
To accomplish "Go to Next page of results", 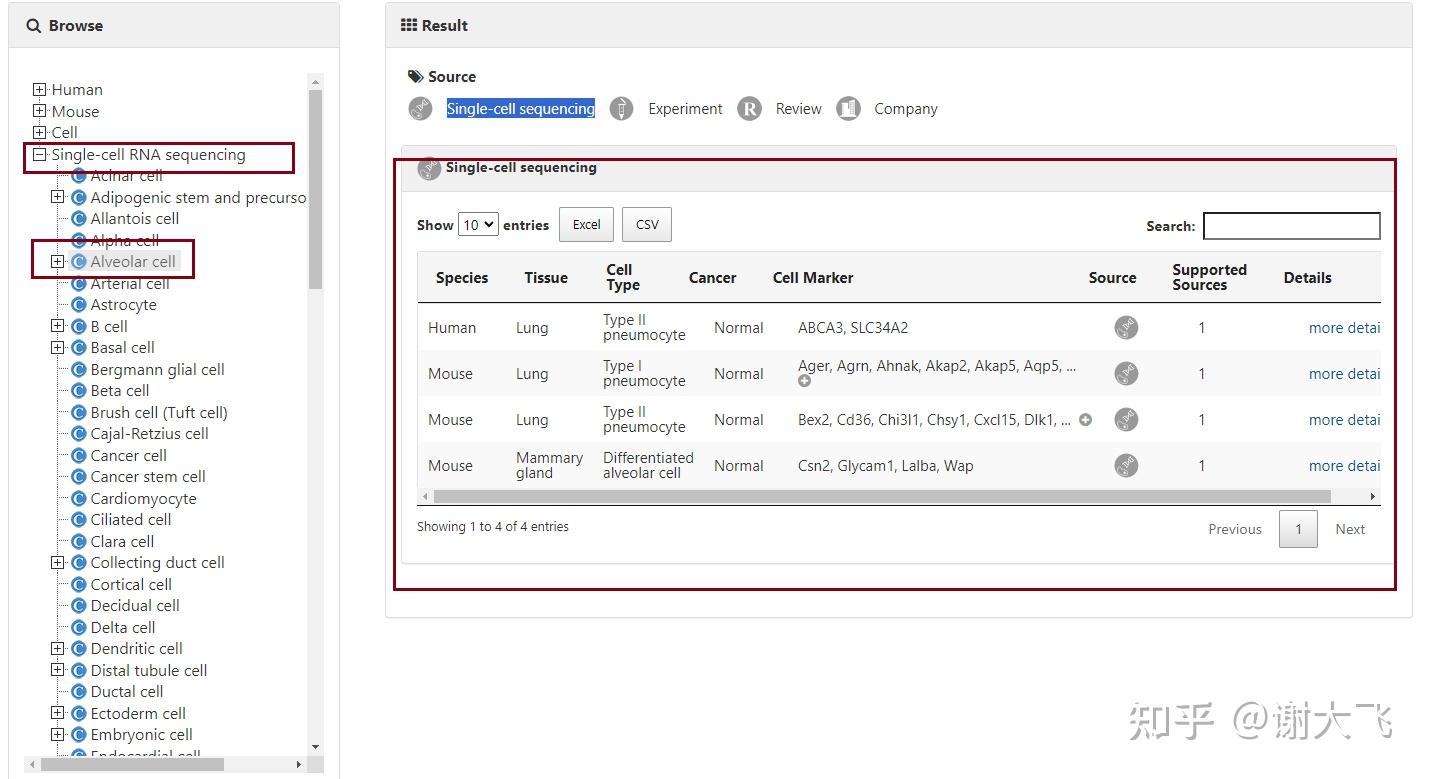I will [1349, 529].
